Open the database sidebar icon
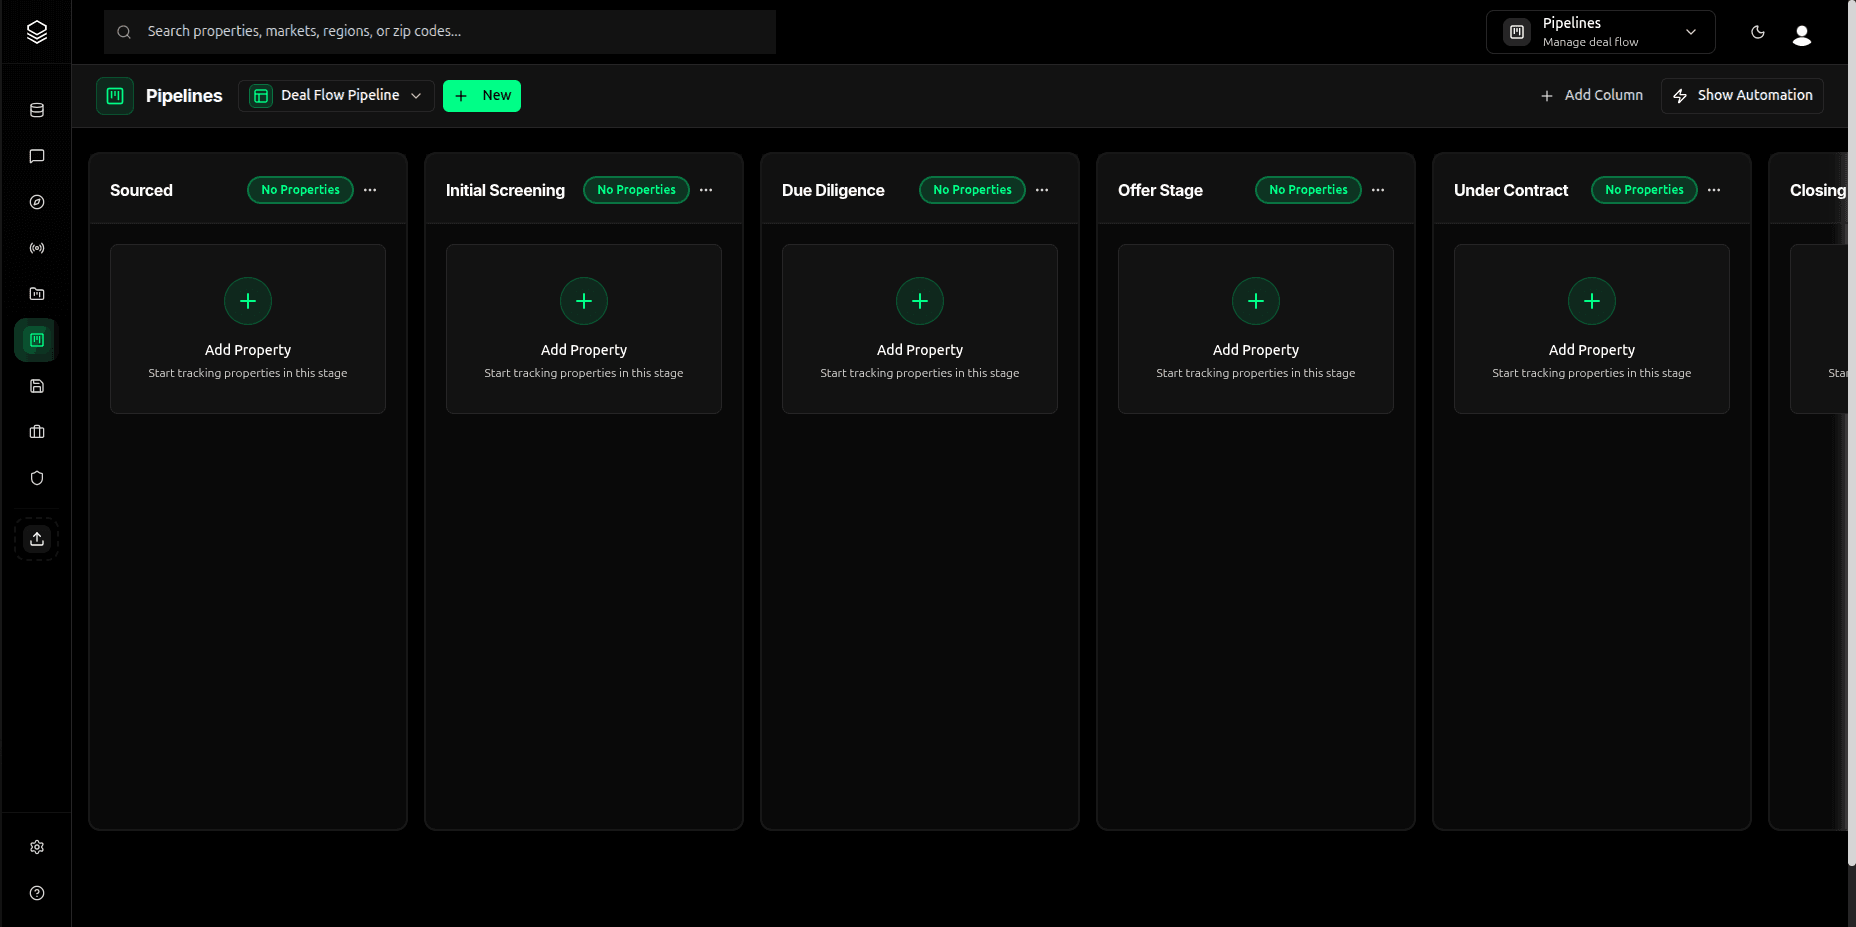 (x=37, y=110)
